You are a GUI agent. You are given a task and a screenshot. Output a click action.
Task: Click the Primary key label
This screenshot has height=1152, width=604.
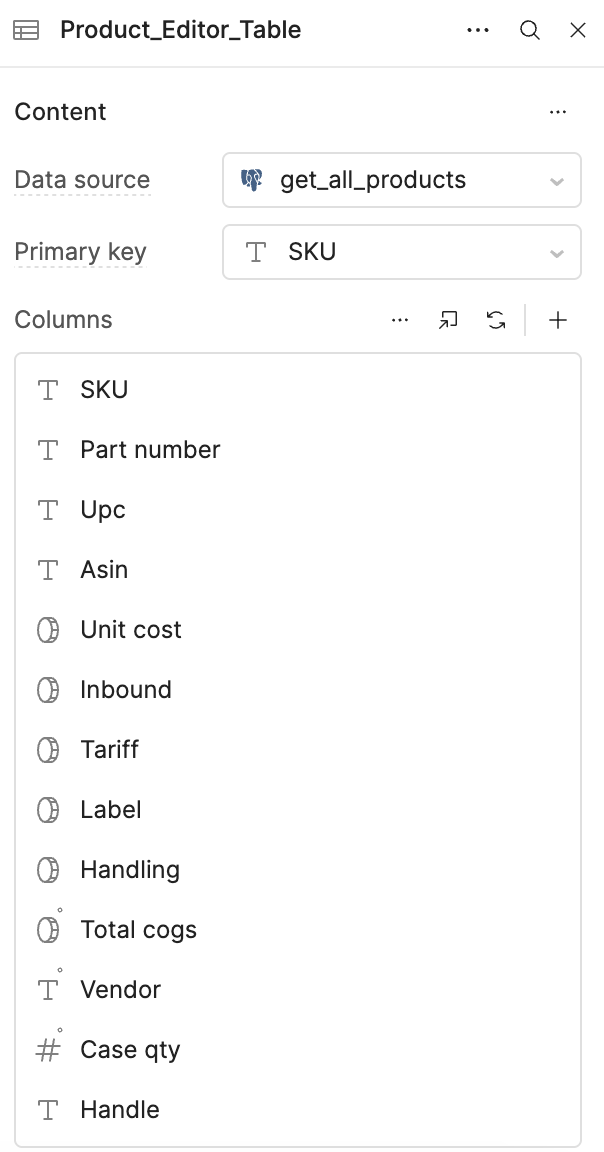(x=81, y=252)
